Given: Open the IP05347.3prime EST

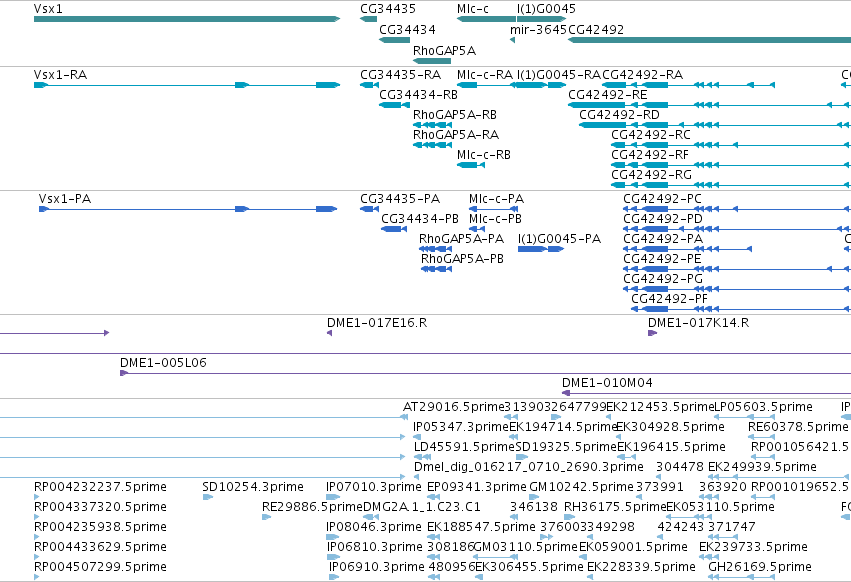Looking at the screenshot, I should coord(417,436).
